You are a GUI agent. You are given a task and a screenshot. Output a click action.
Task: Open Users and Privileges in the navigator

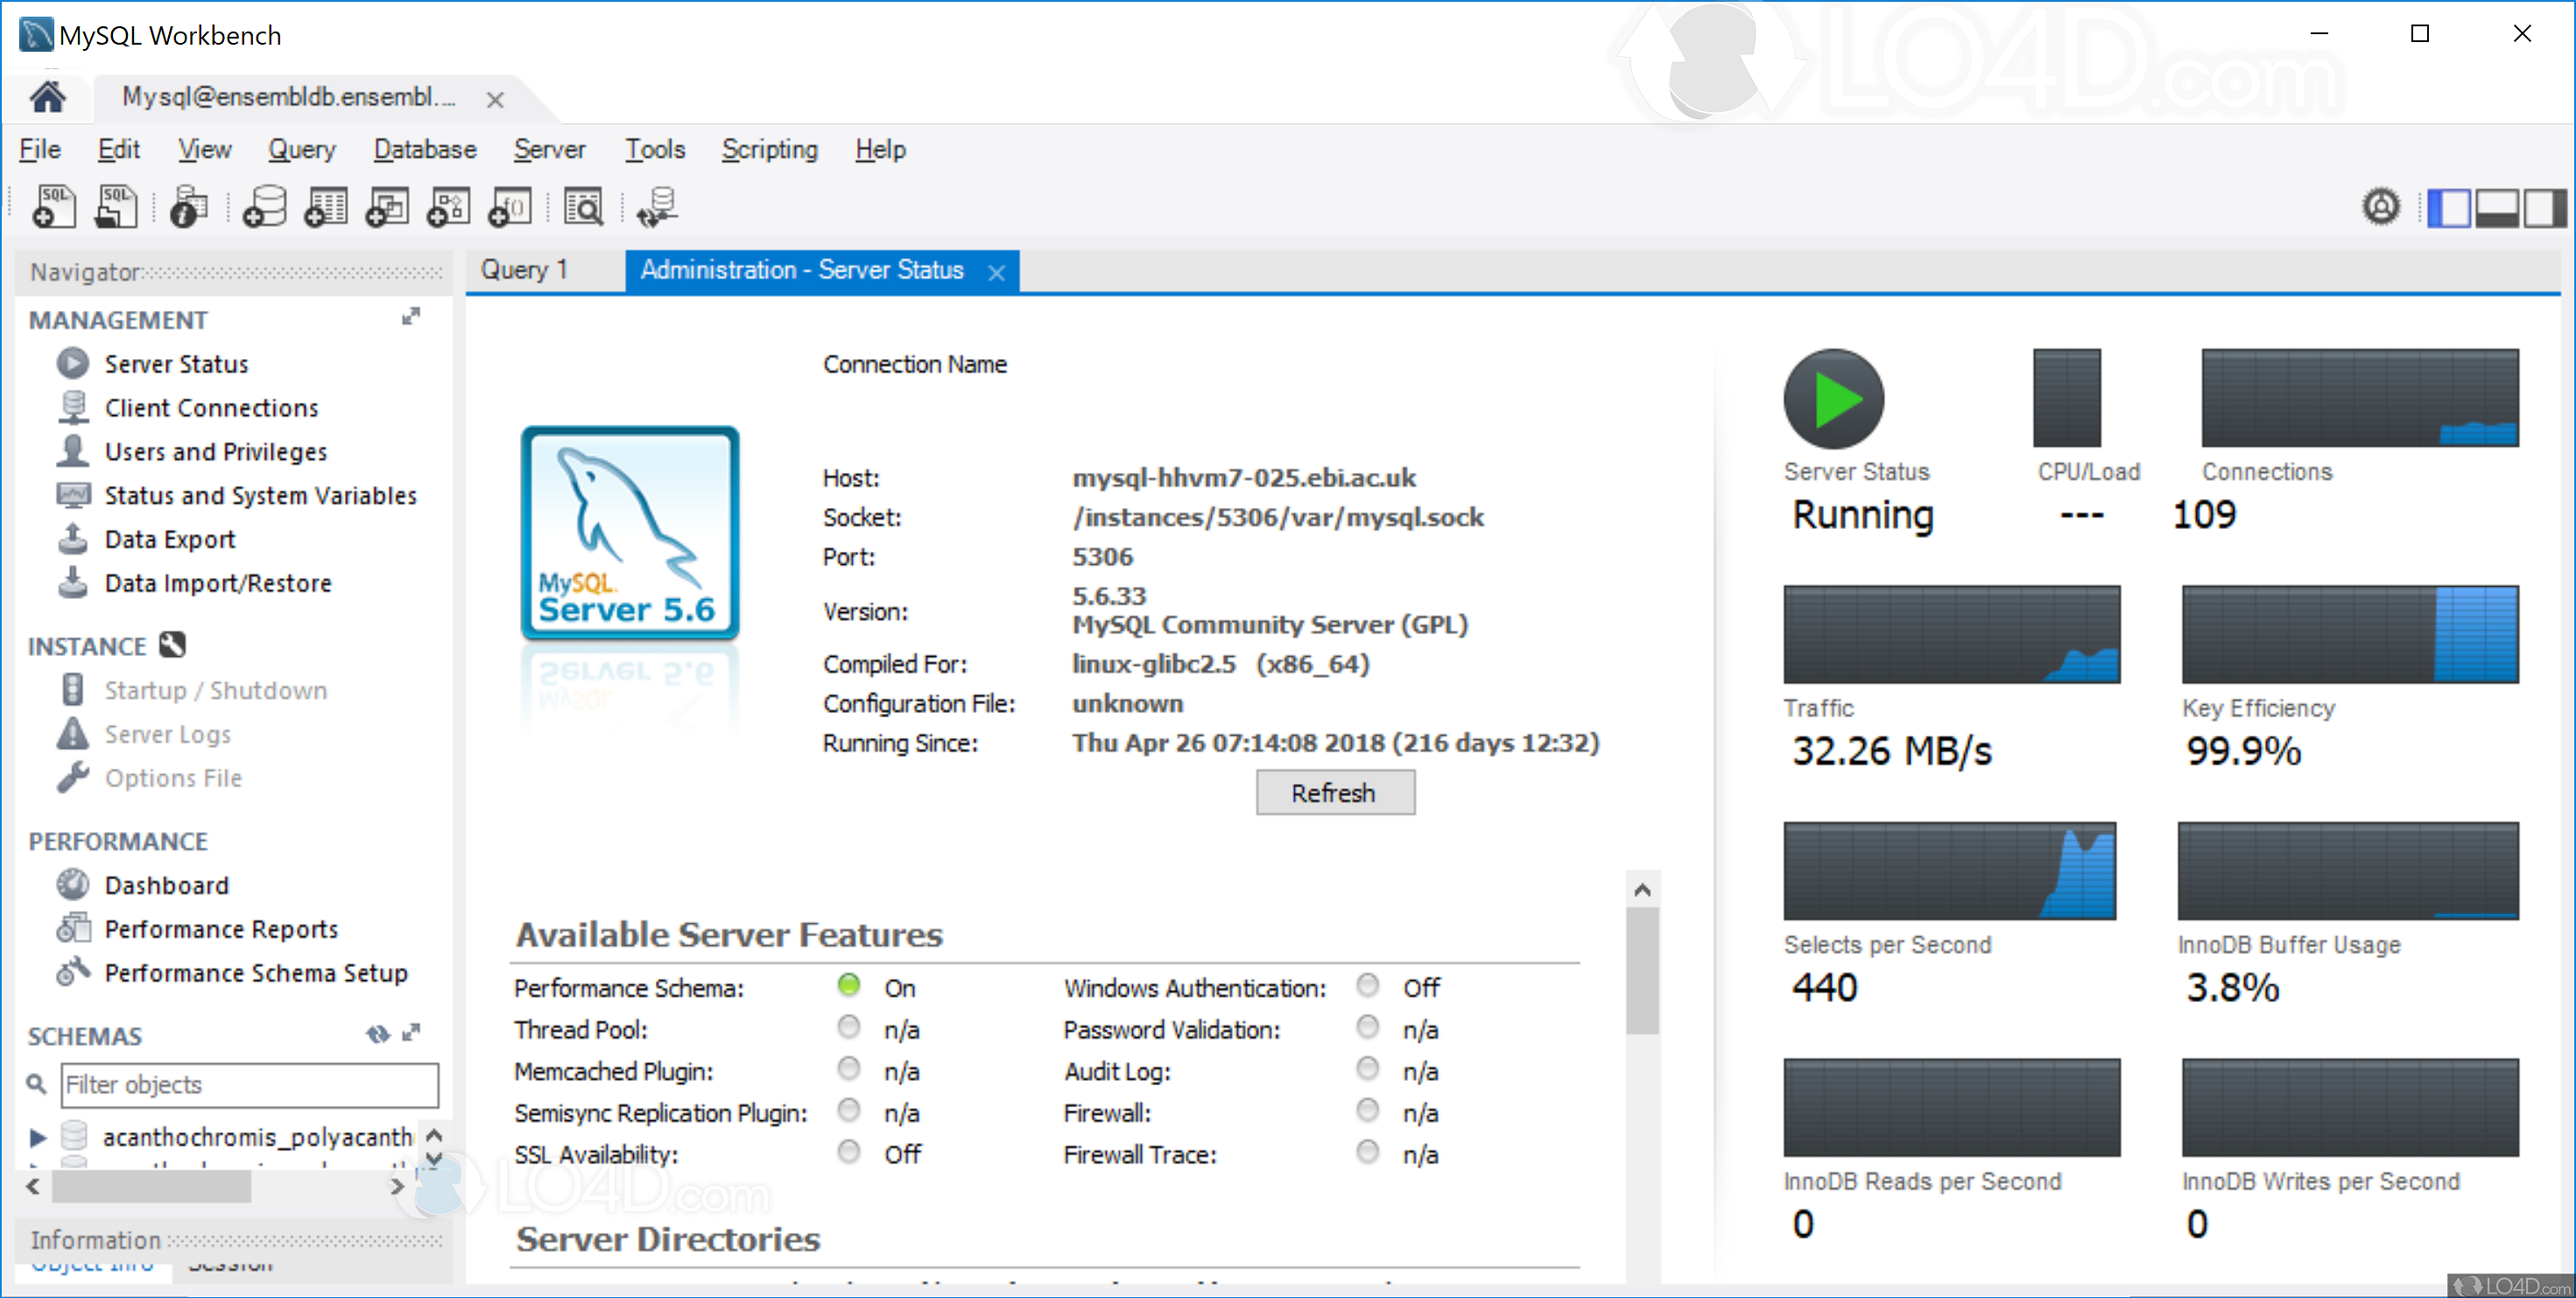pyautogui.click(x=215, y=452)
